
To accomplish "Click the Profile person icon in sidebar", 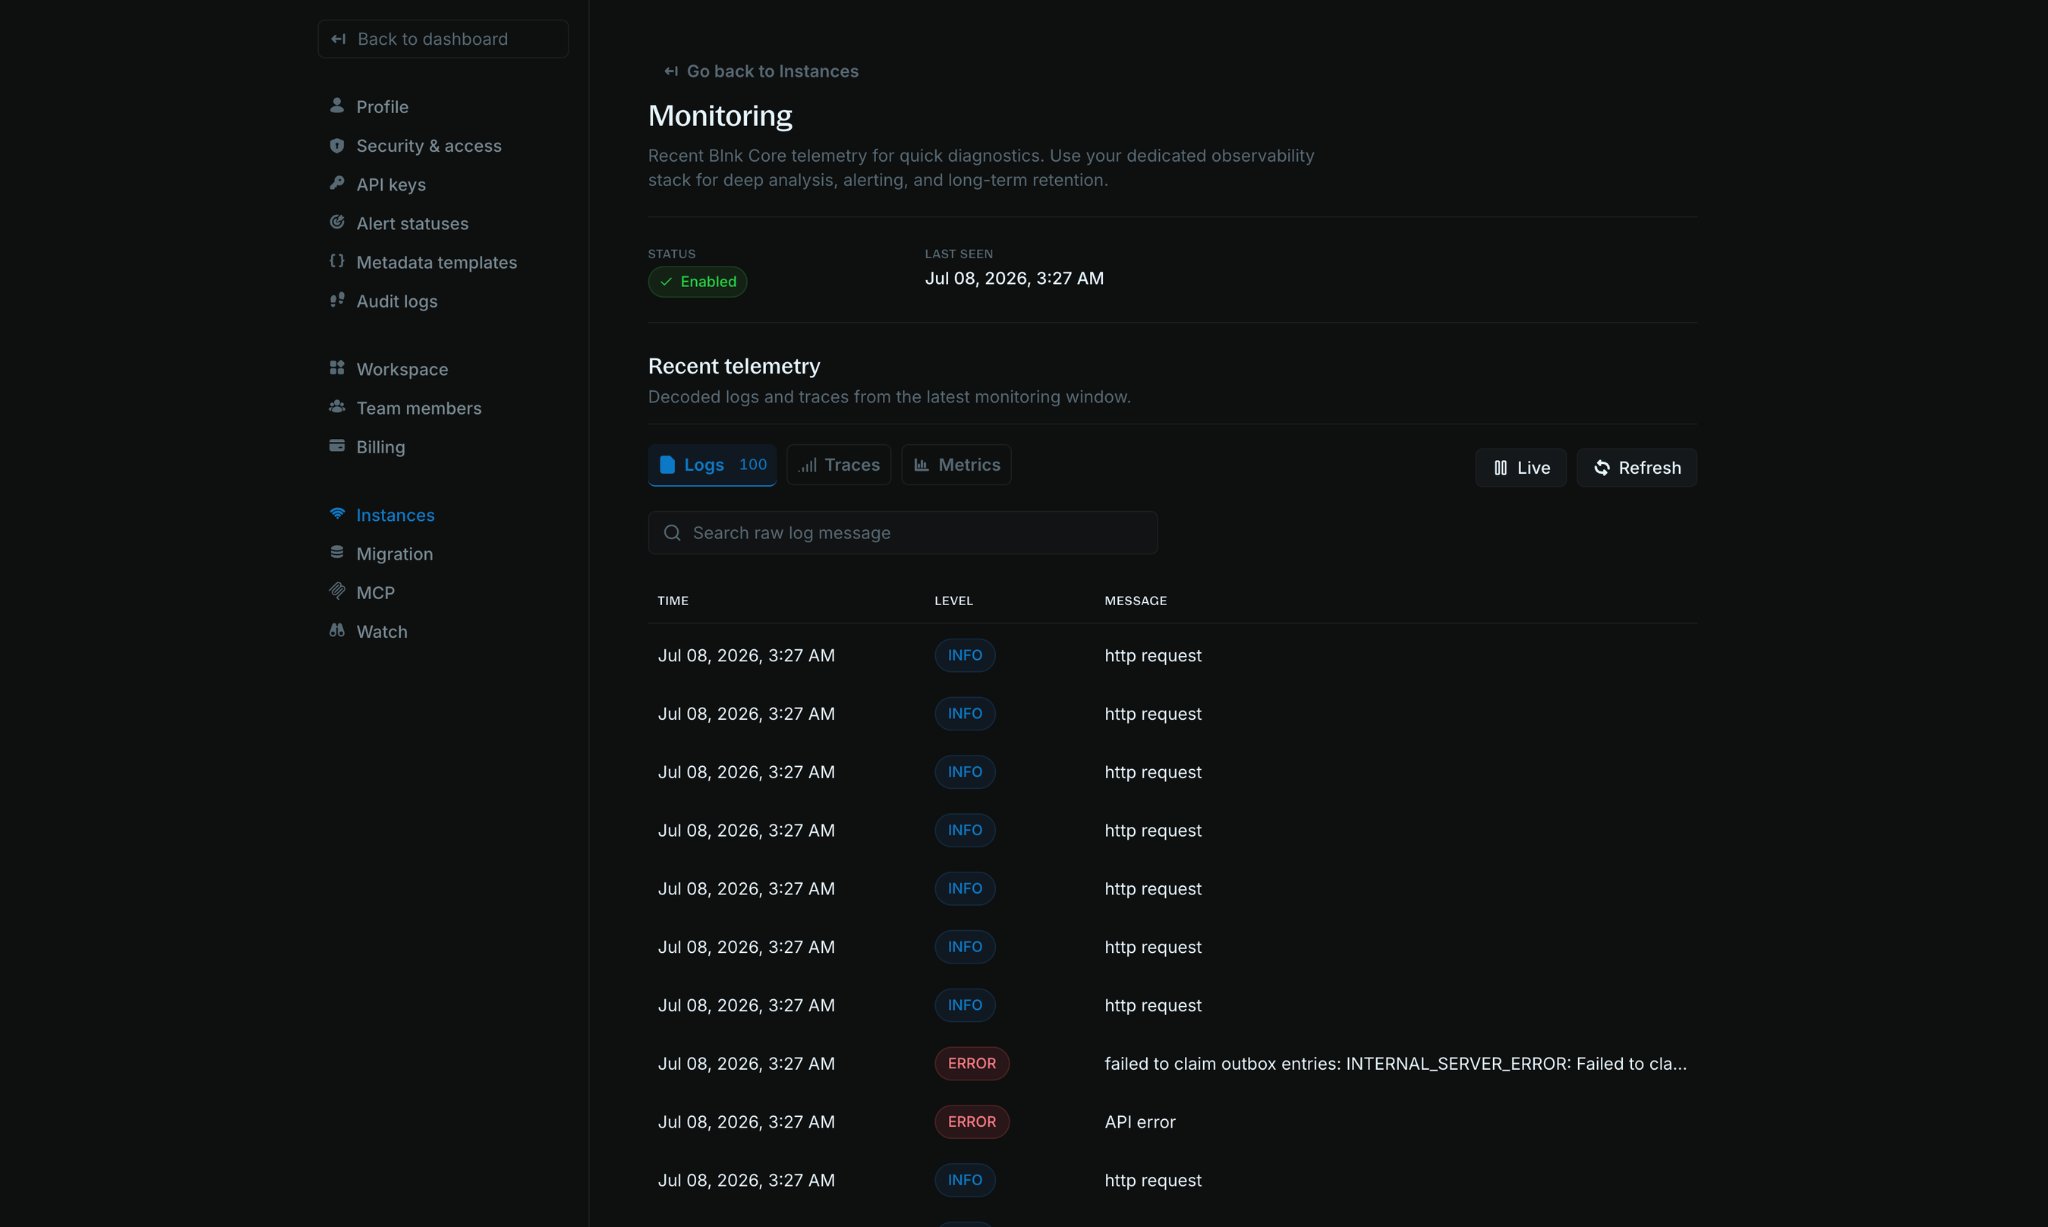I will tap(337, 105).
